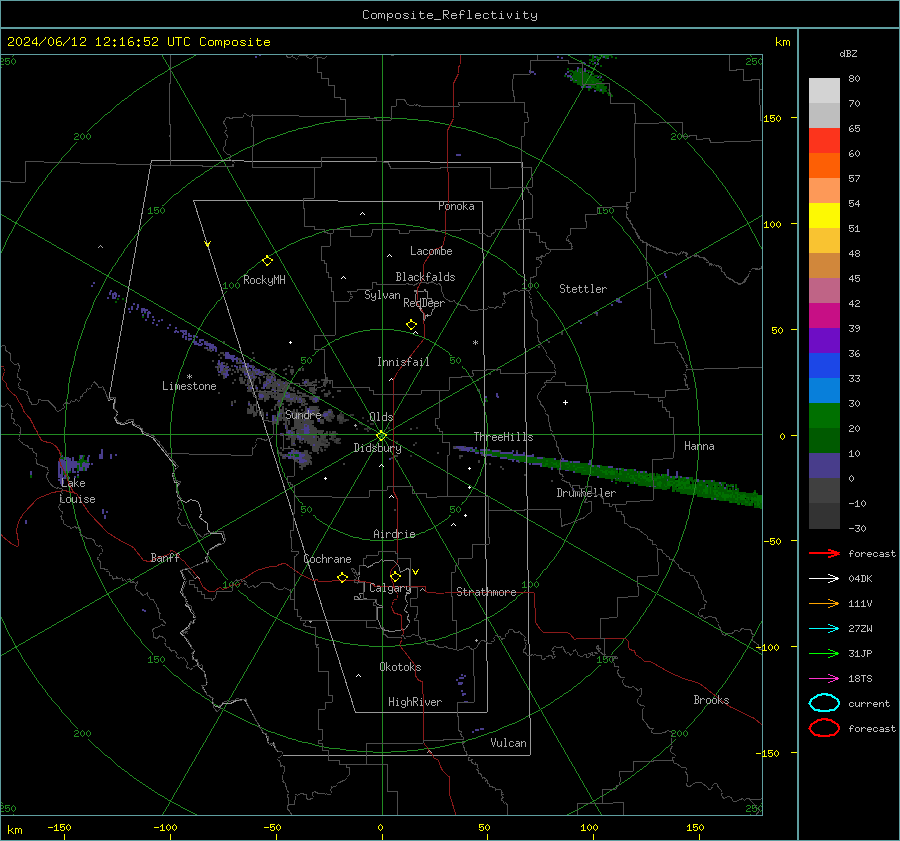Select the yellow 54 dBZ color swatch

point(824,215)
